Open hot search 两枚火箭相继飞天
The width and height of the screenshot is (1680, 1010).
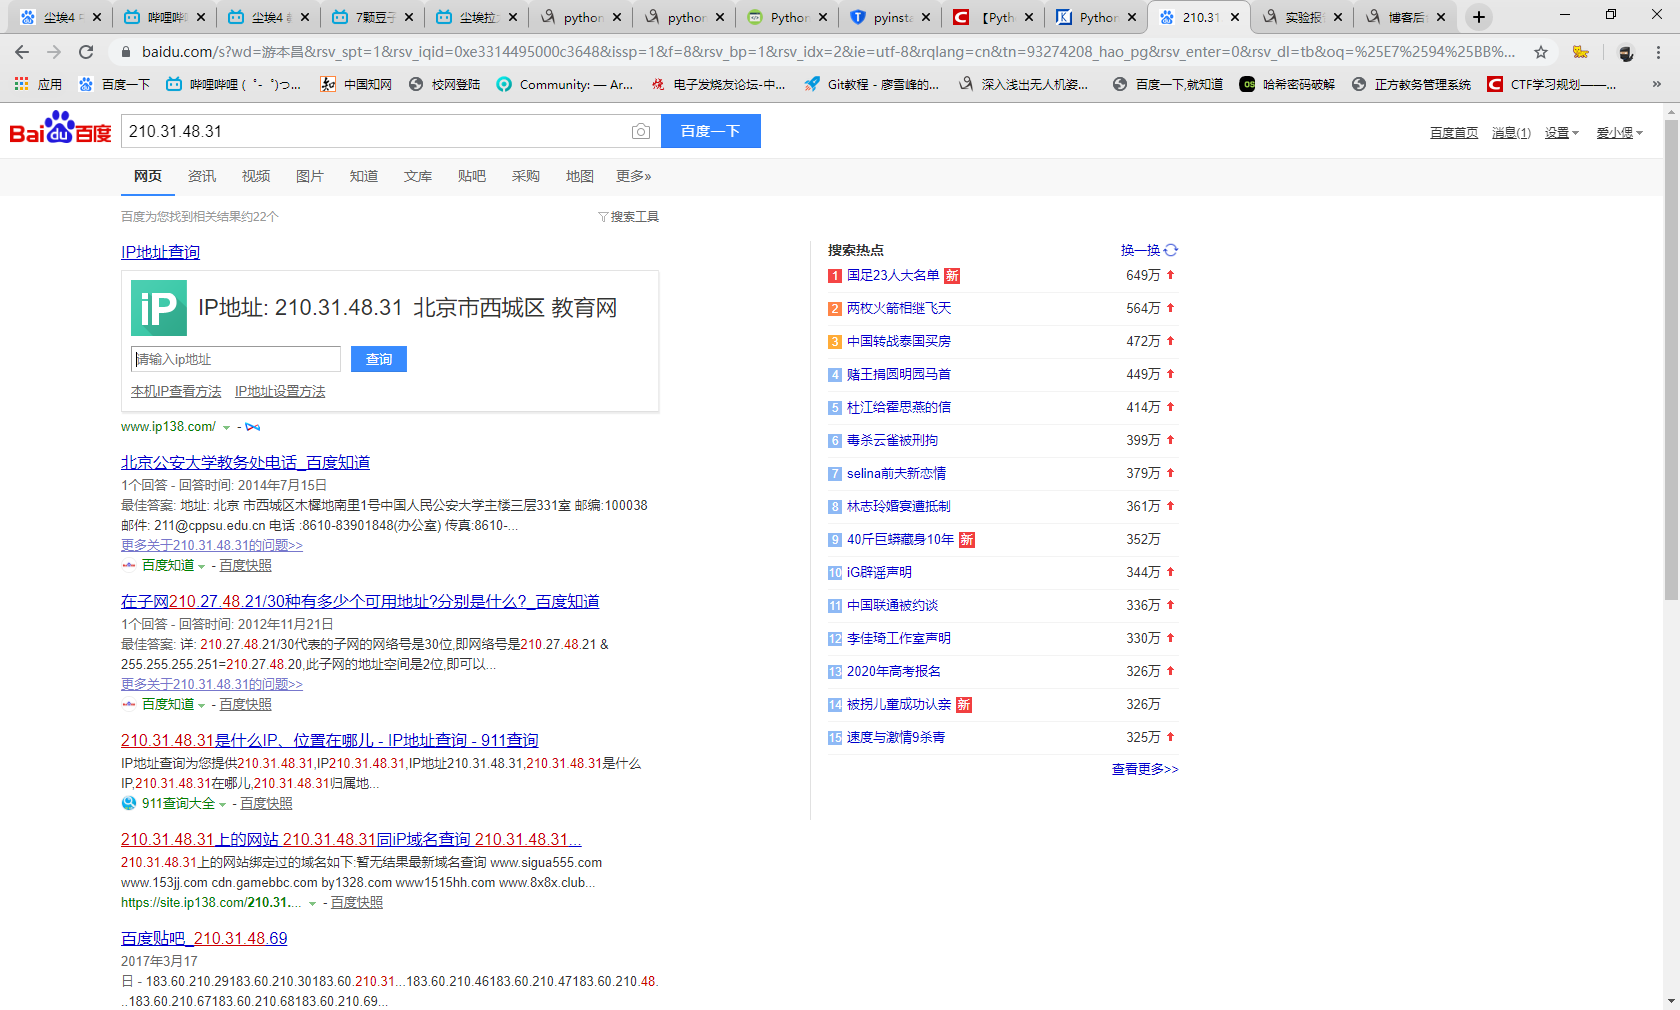coord(899,308)
